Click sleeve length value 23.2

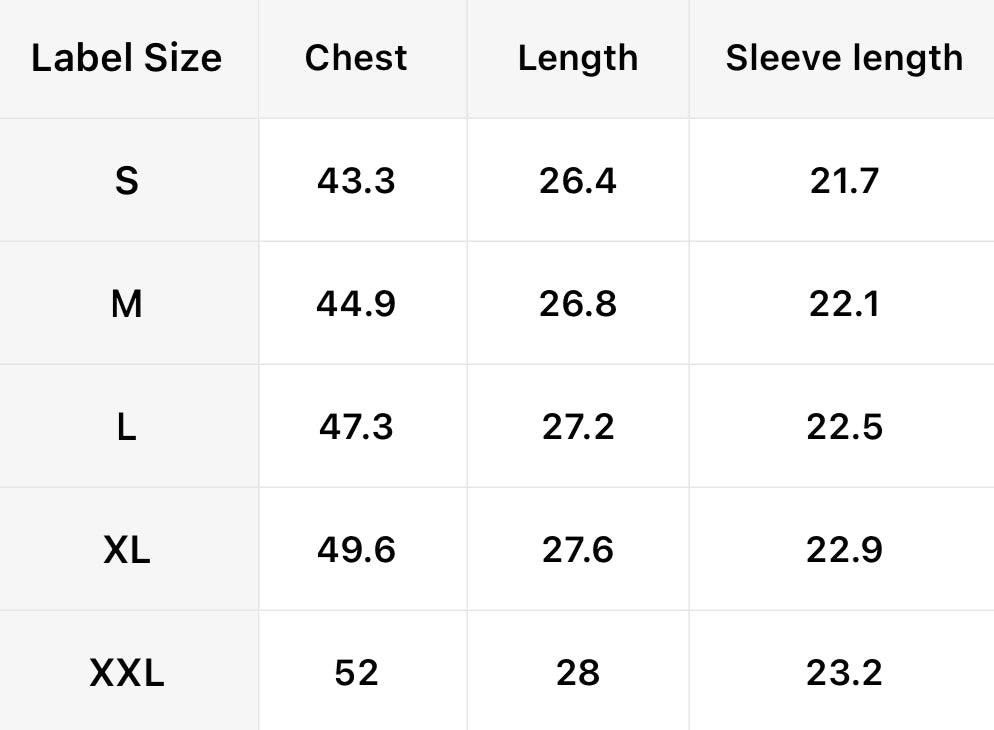(x=844, y=673)
